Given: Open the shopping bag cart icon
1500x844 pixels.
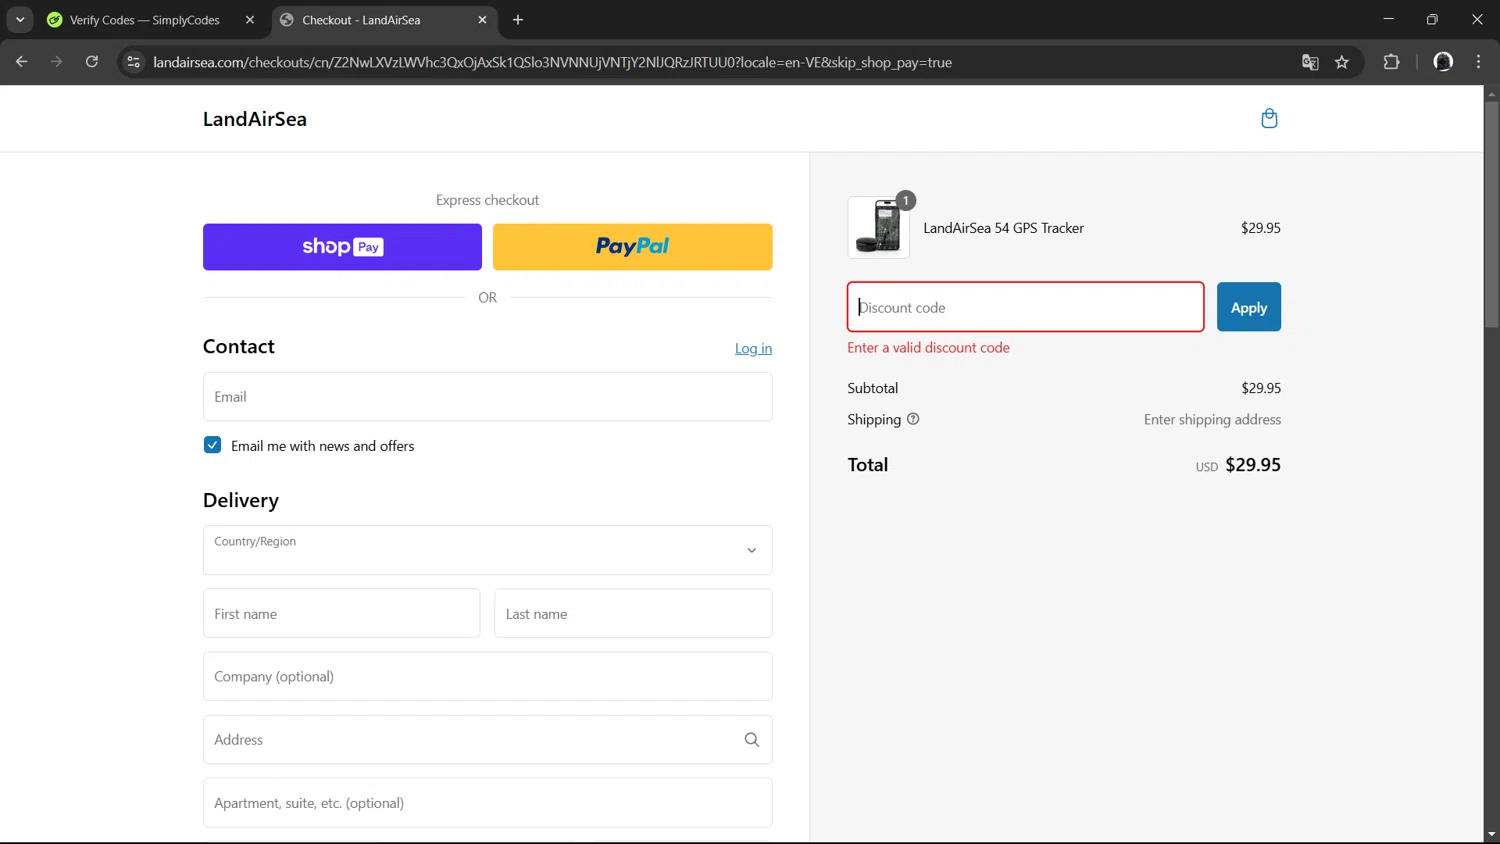Looking at the screenshot, I should [x=1269, y=119].
